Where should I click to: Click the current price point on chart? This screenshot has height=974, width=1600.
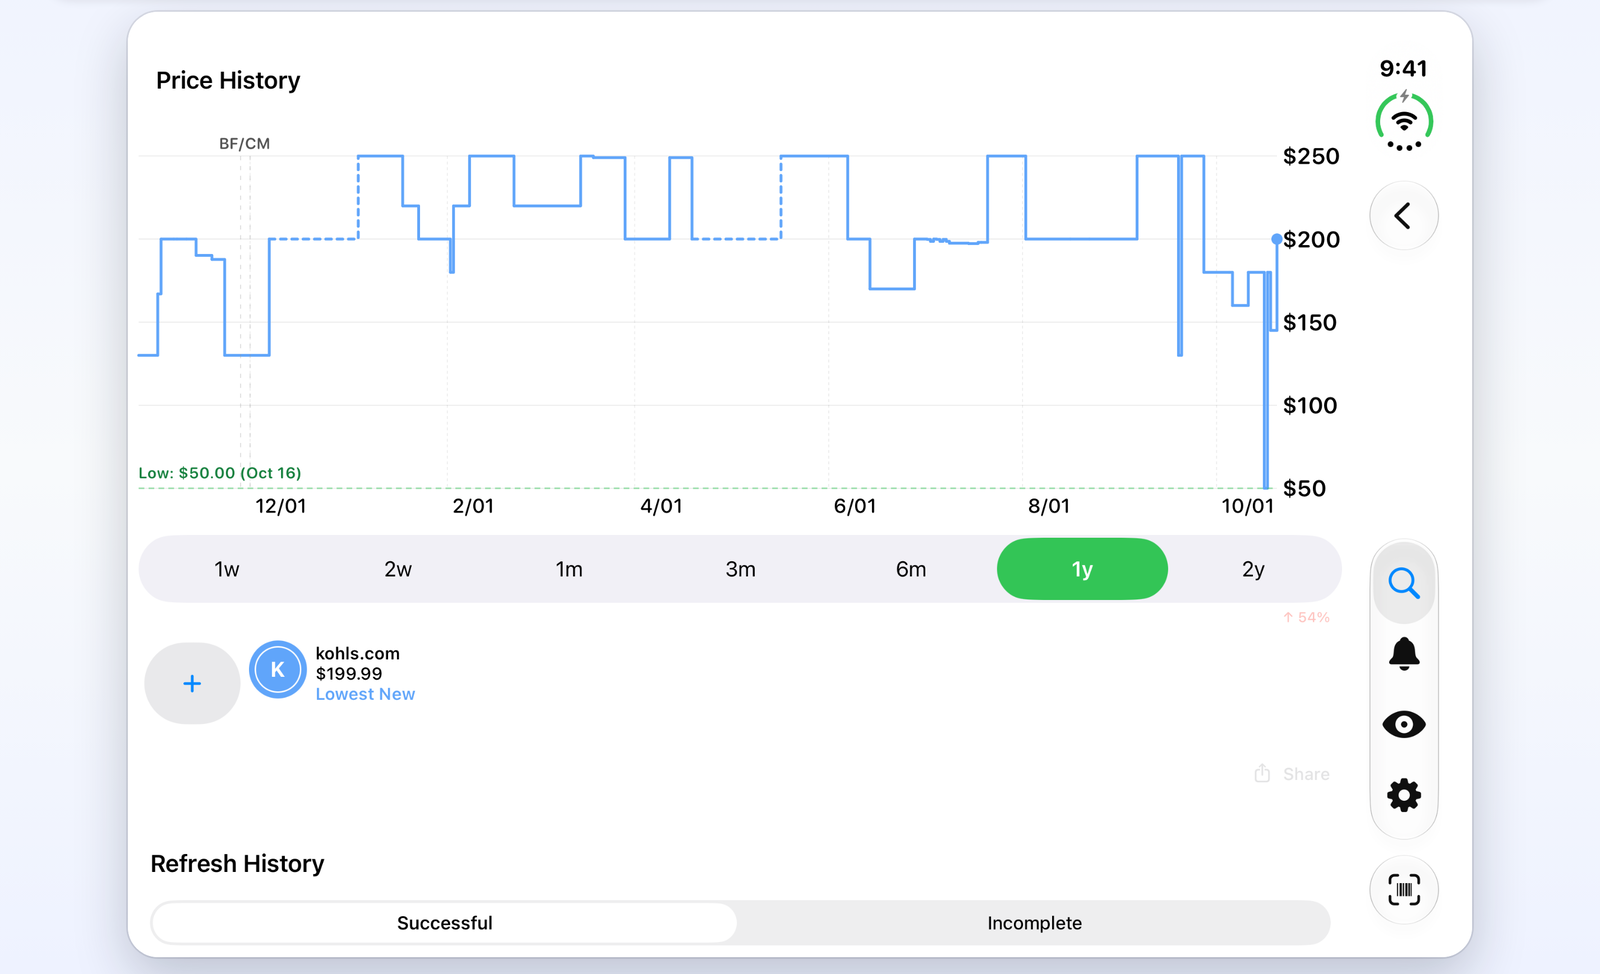point(1277,239)
